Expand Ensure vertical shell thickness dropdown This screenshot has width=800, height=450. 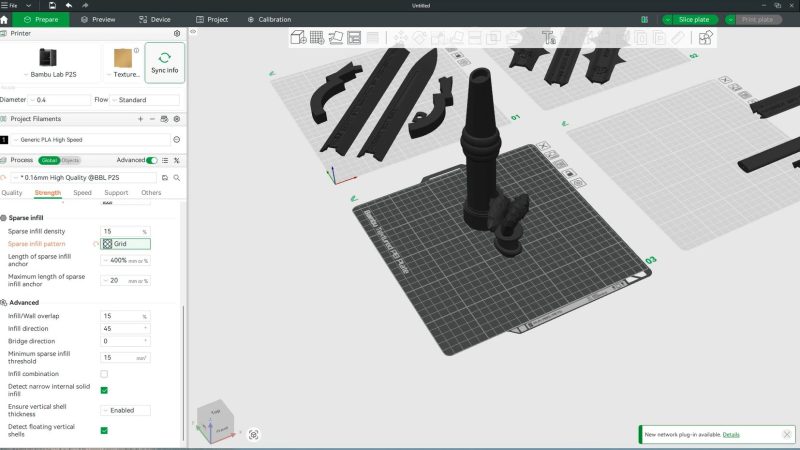pos(126,410)
